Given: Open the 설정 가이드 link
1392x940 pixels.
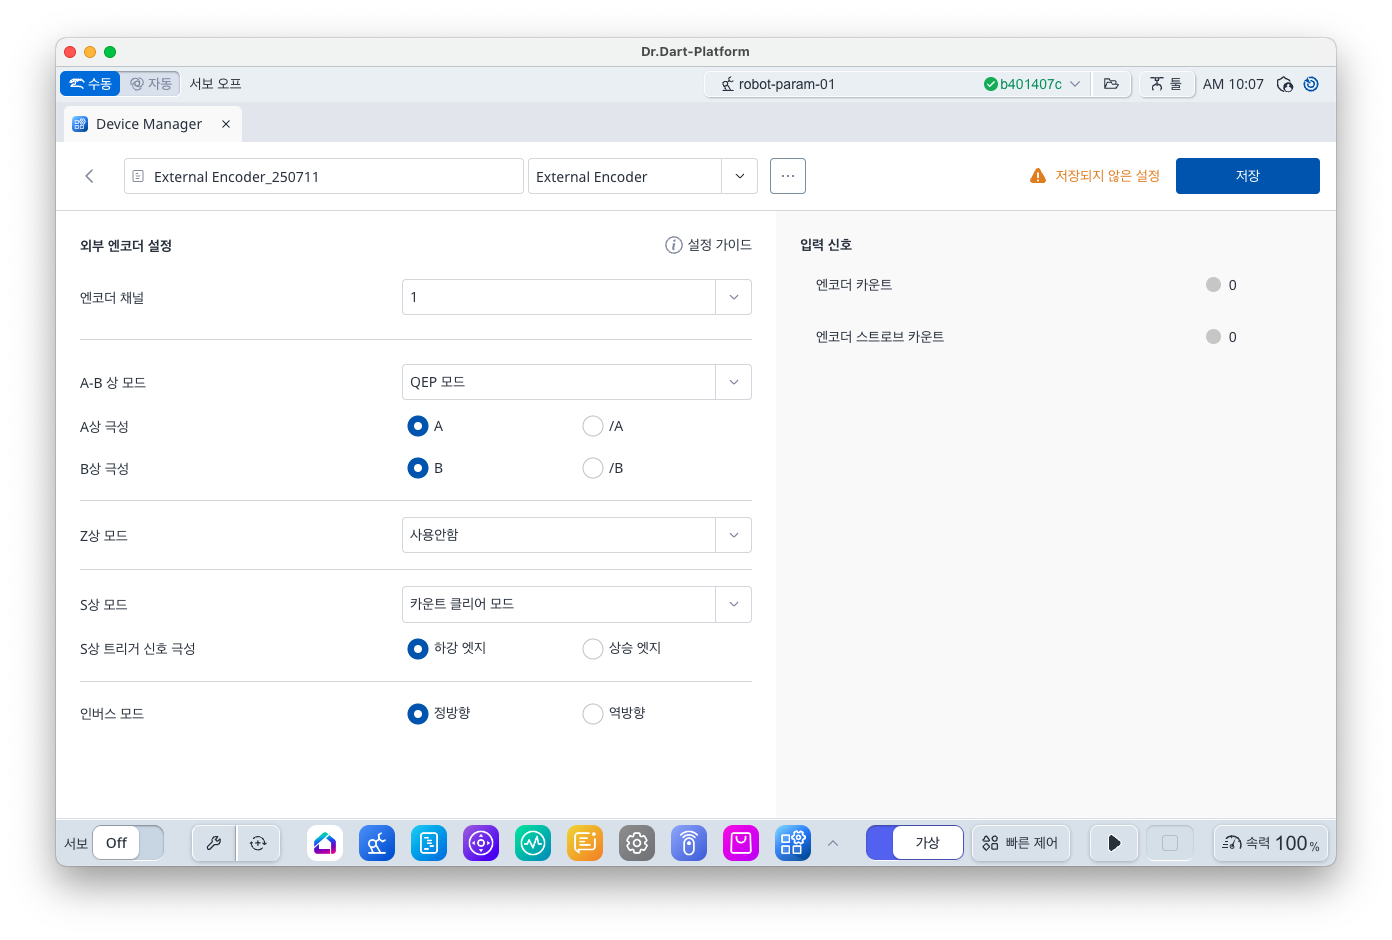Looking at the screenshot, I should click(709, 245).
